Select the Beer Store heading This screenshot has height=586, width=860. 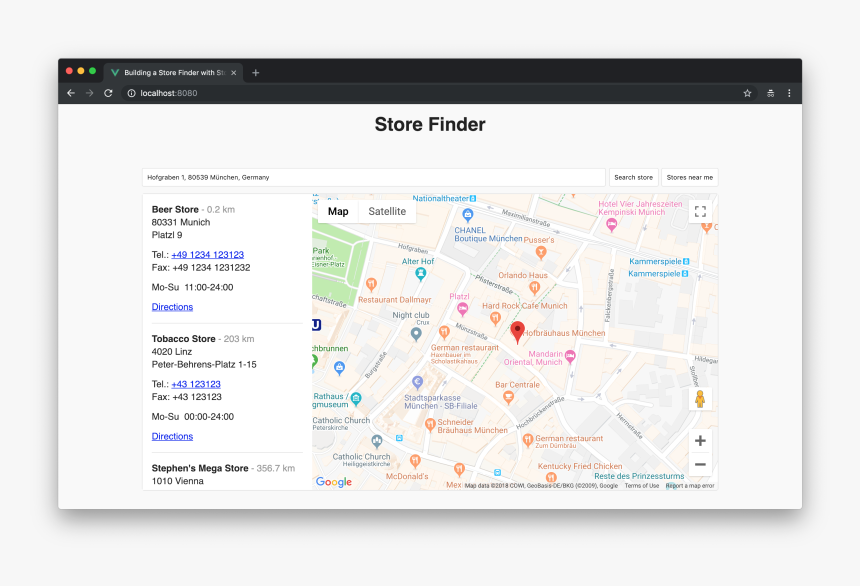click(175, 210)
